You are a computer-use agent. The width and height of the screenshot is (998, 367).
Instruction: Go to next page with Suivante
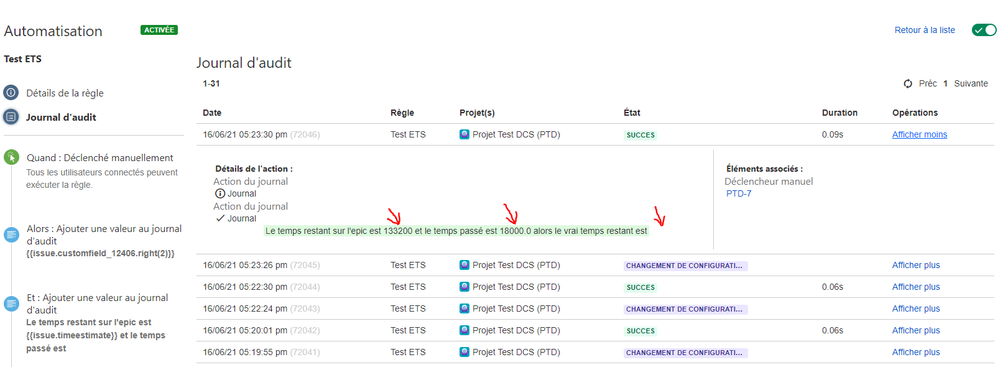click(971, 83)
